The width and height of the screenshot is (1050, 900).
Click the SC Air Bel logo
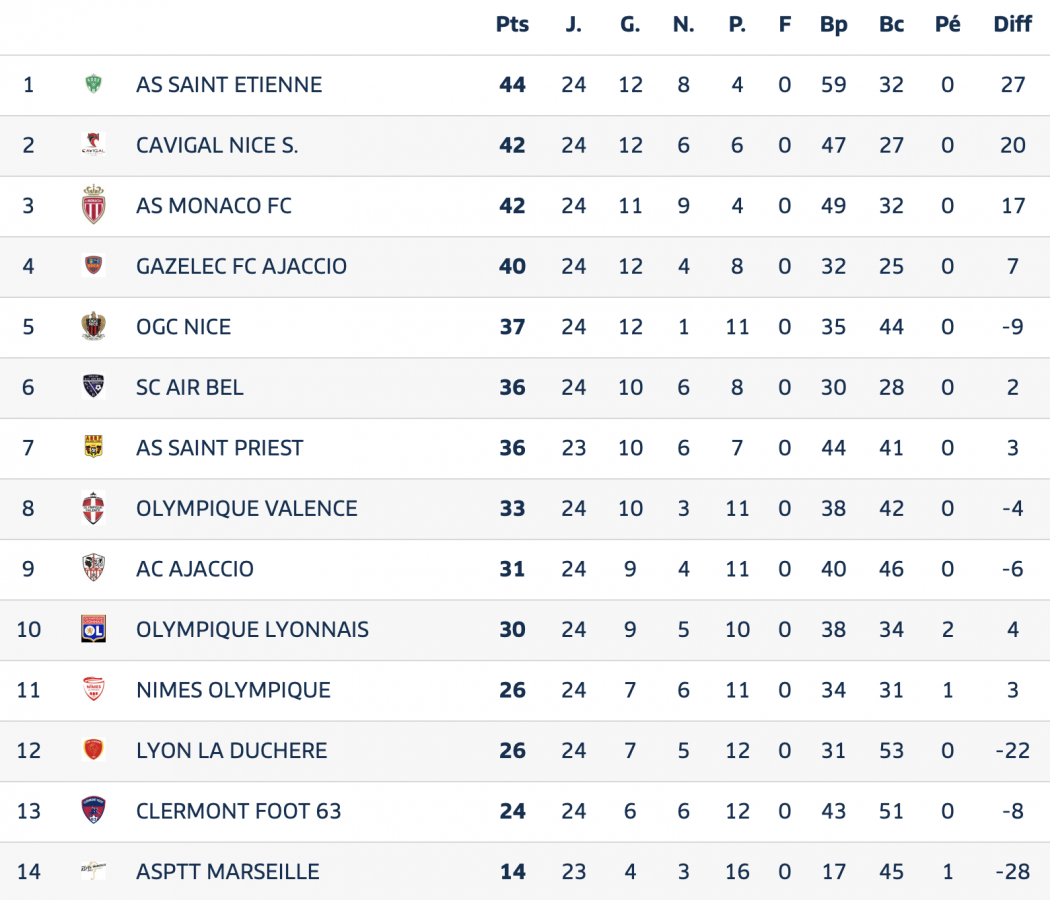pyautogui.click(x=93, y=387)
